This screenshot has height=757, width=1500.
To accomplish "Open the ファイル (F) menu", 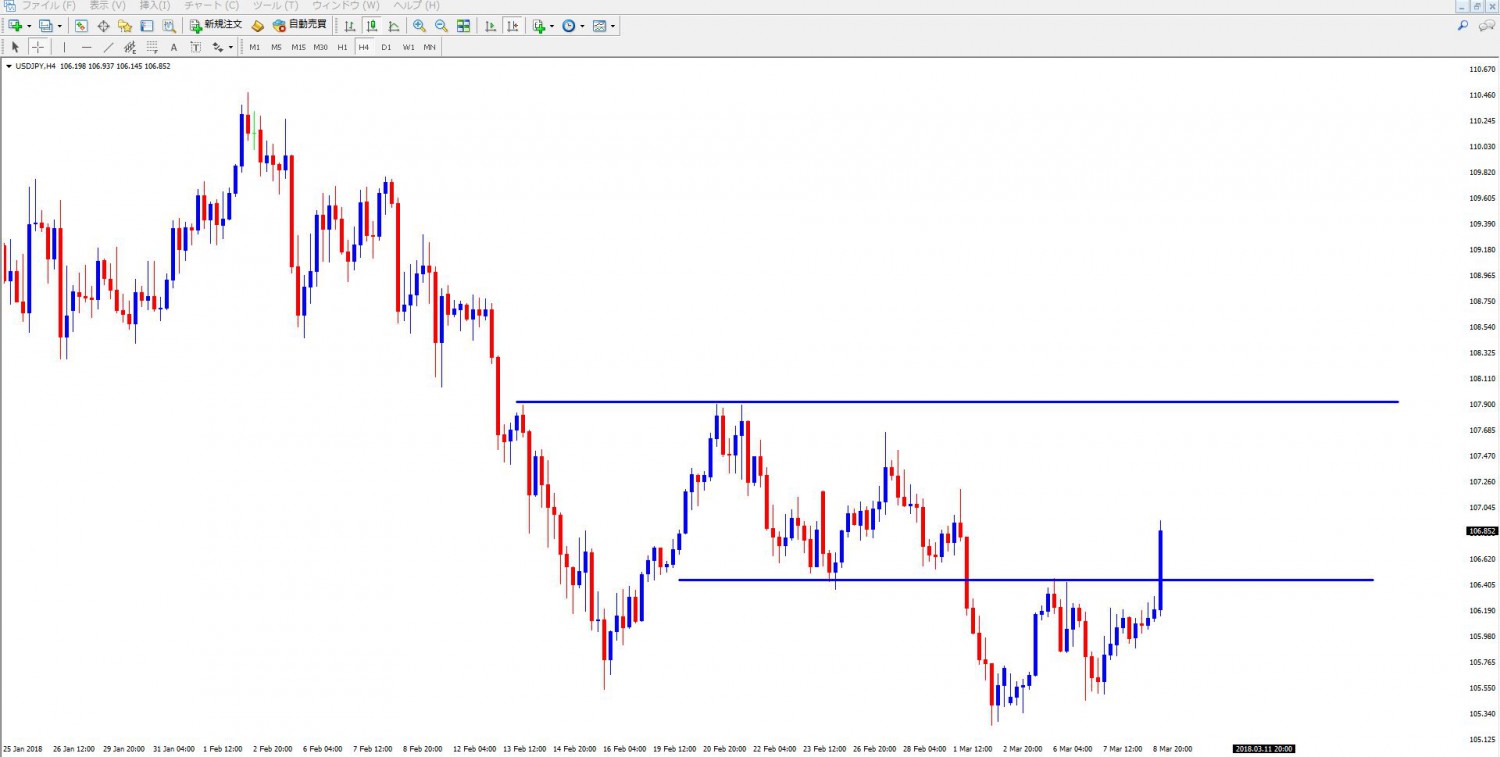I will coord(49,6).
